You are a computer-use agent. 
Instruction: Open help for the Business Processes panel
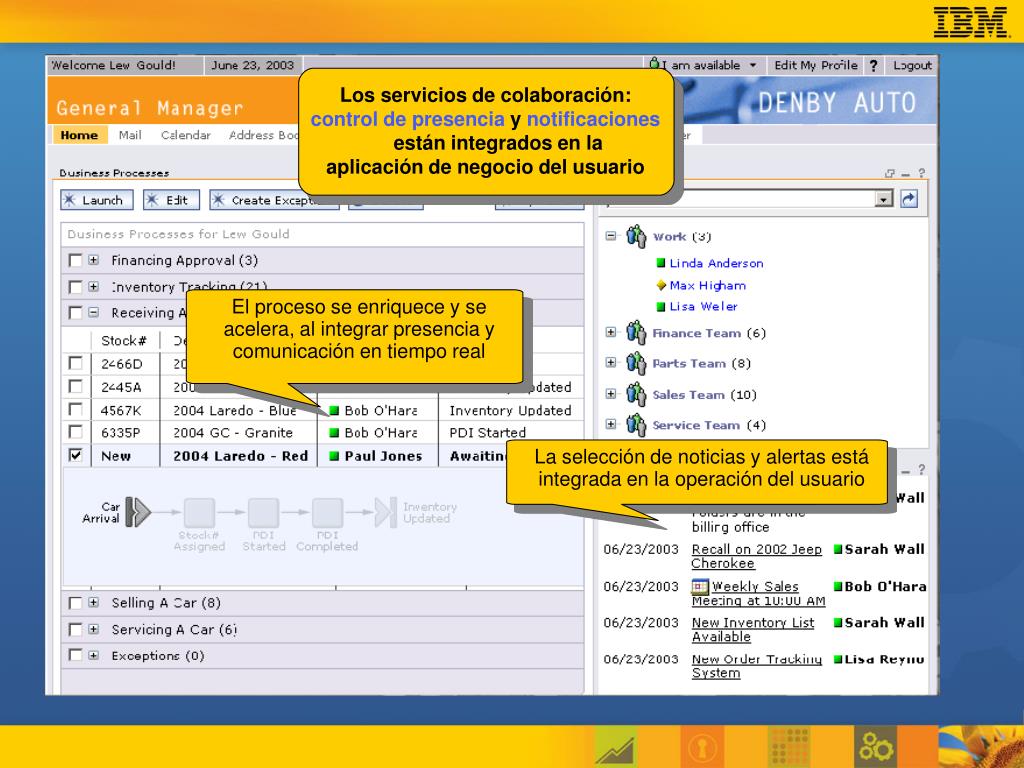(x=921, y=174)
